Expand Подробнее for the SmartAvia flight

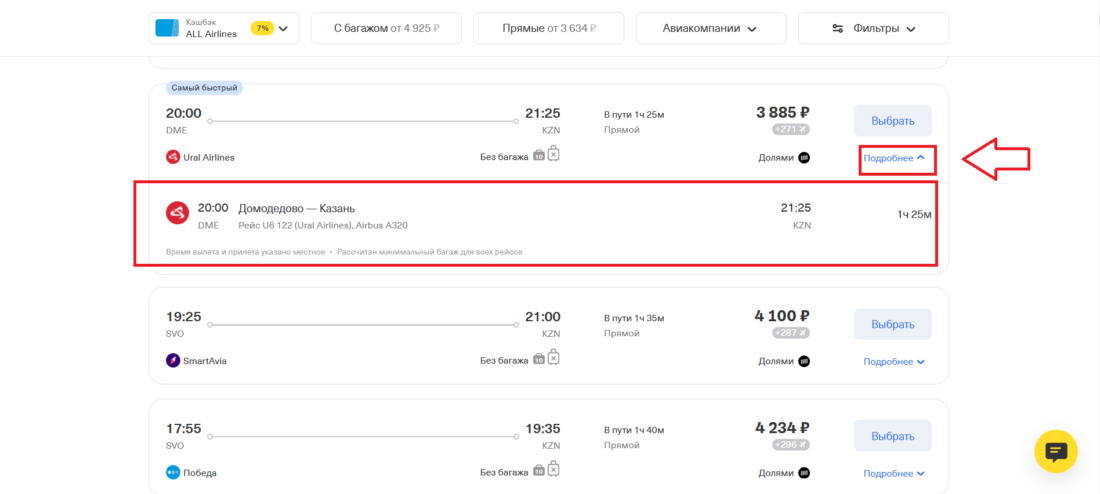coord(894,361)
